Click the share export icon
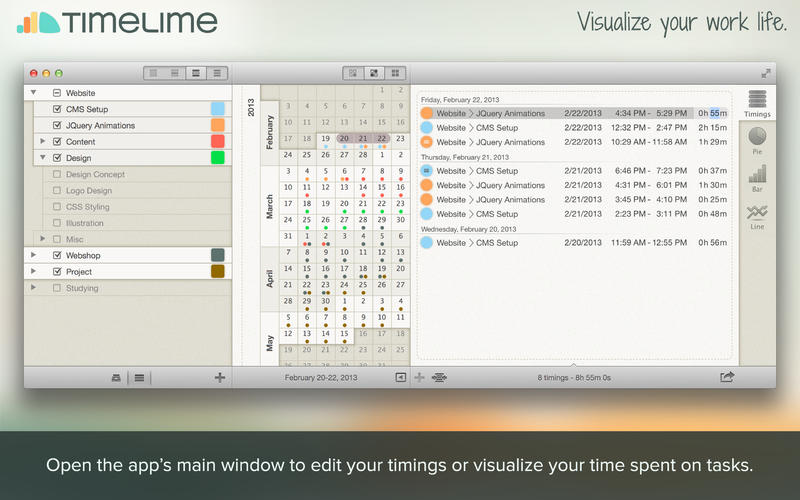The width and height of the screenshot is (800, 500). coord(727,377)
